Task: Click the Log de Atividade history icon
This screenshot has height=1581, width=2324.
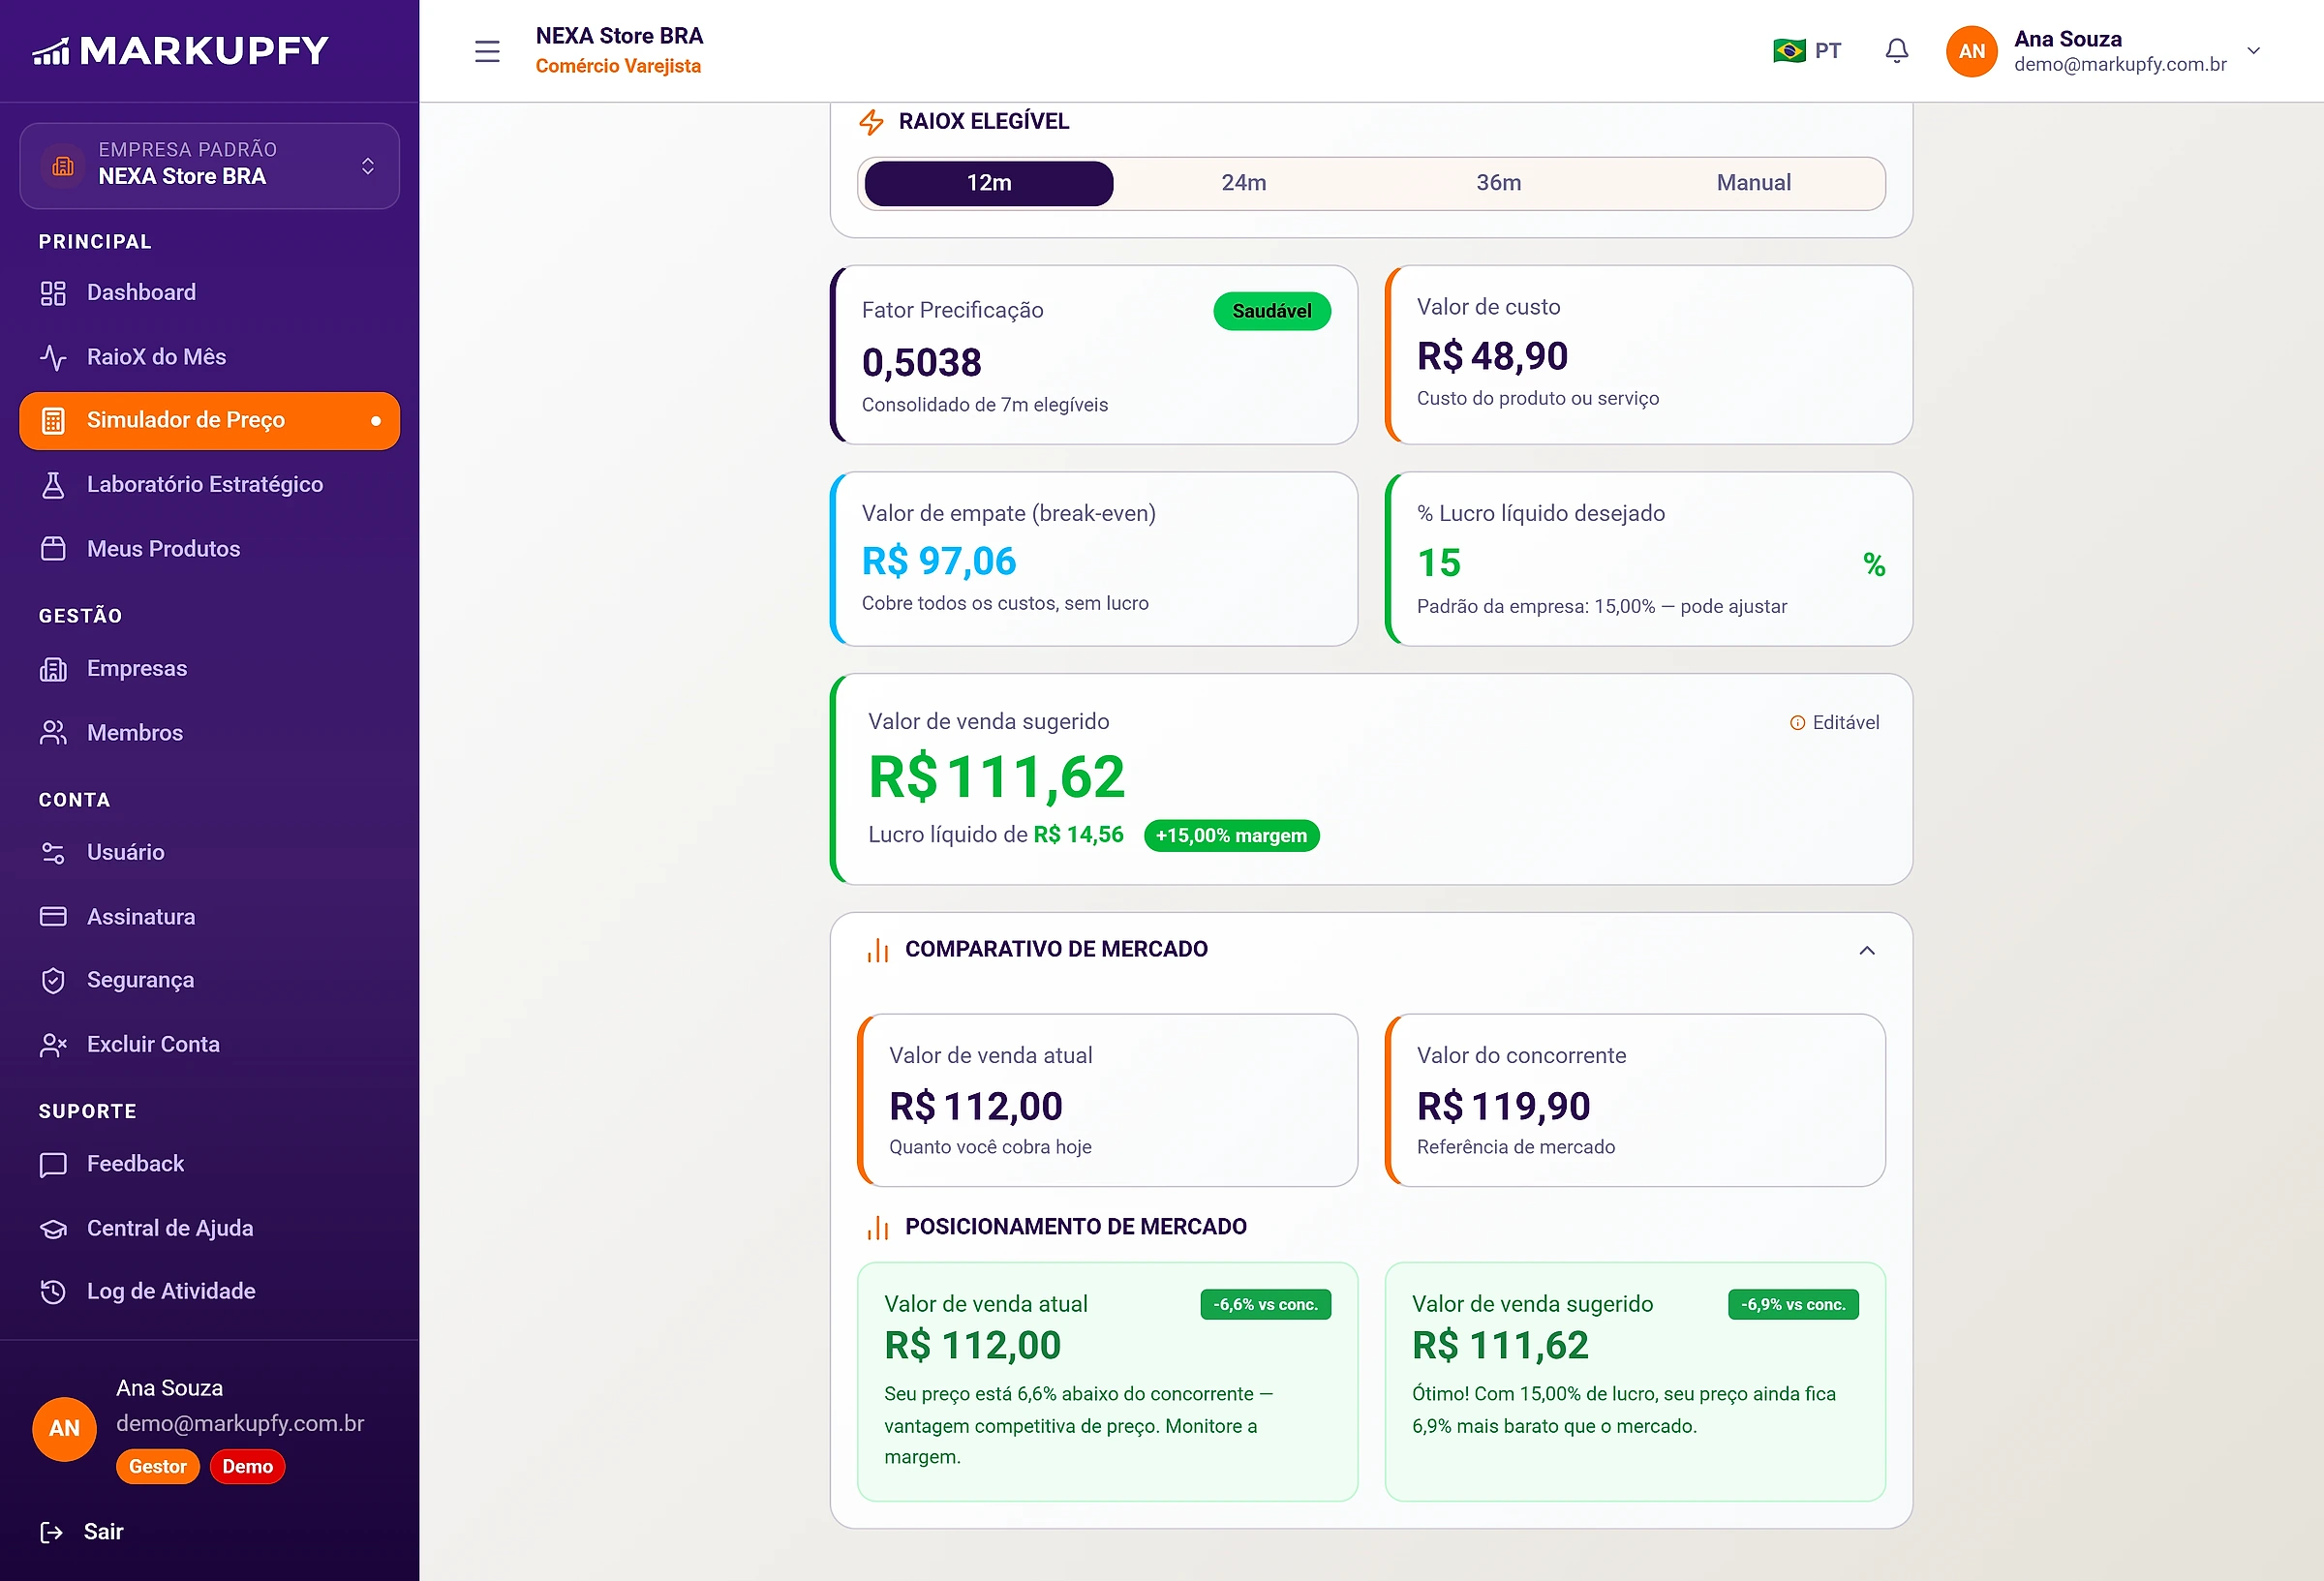Action: (x=53, y=1291)
